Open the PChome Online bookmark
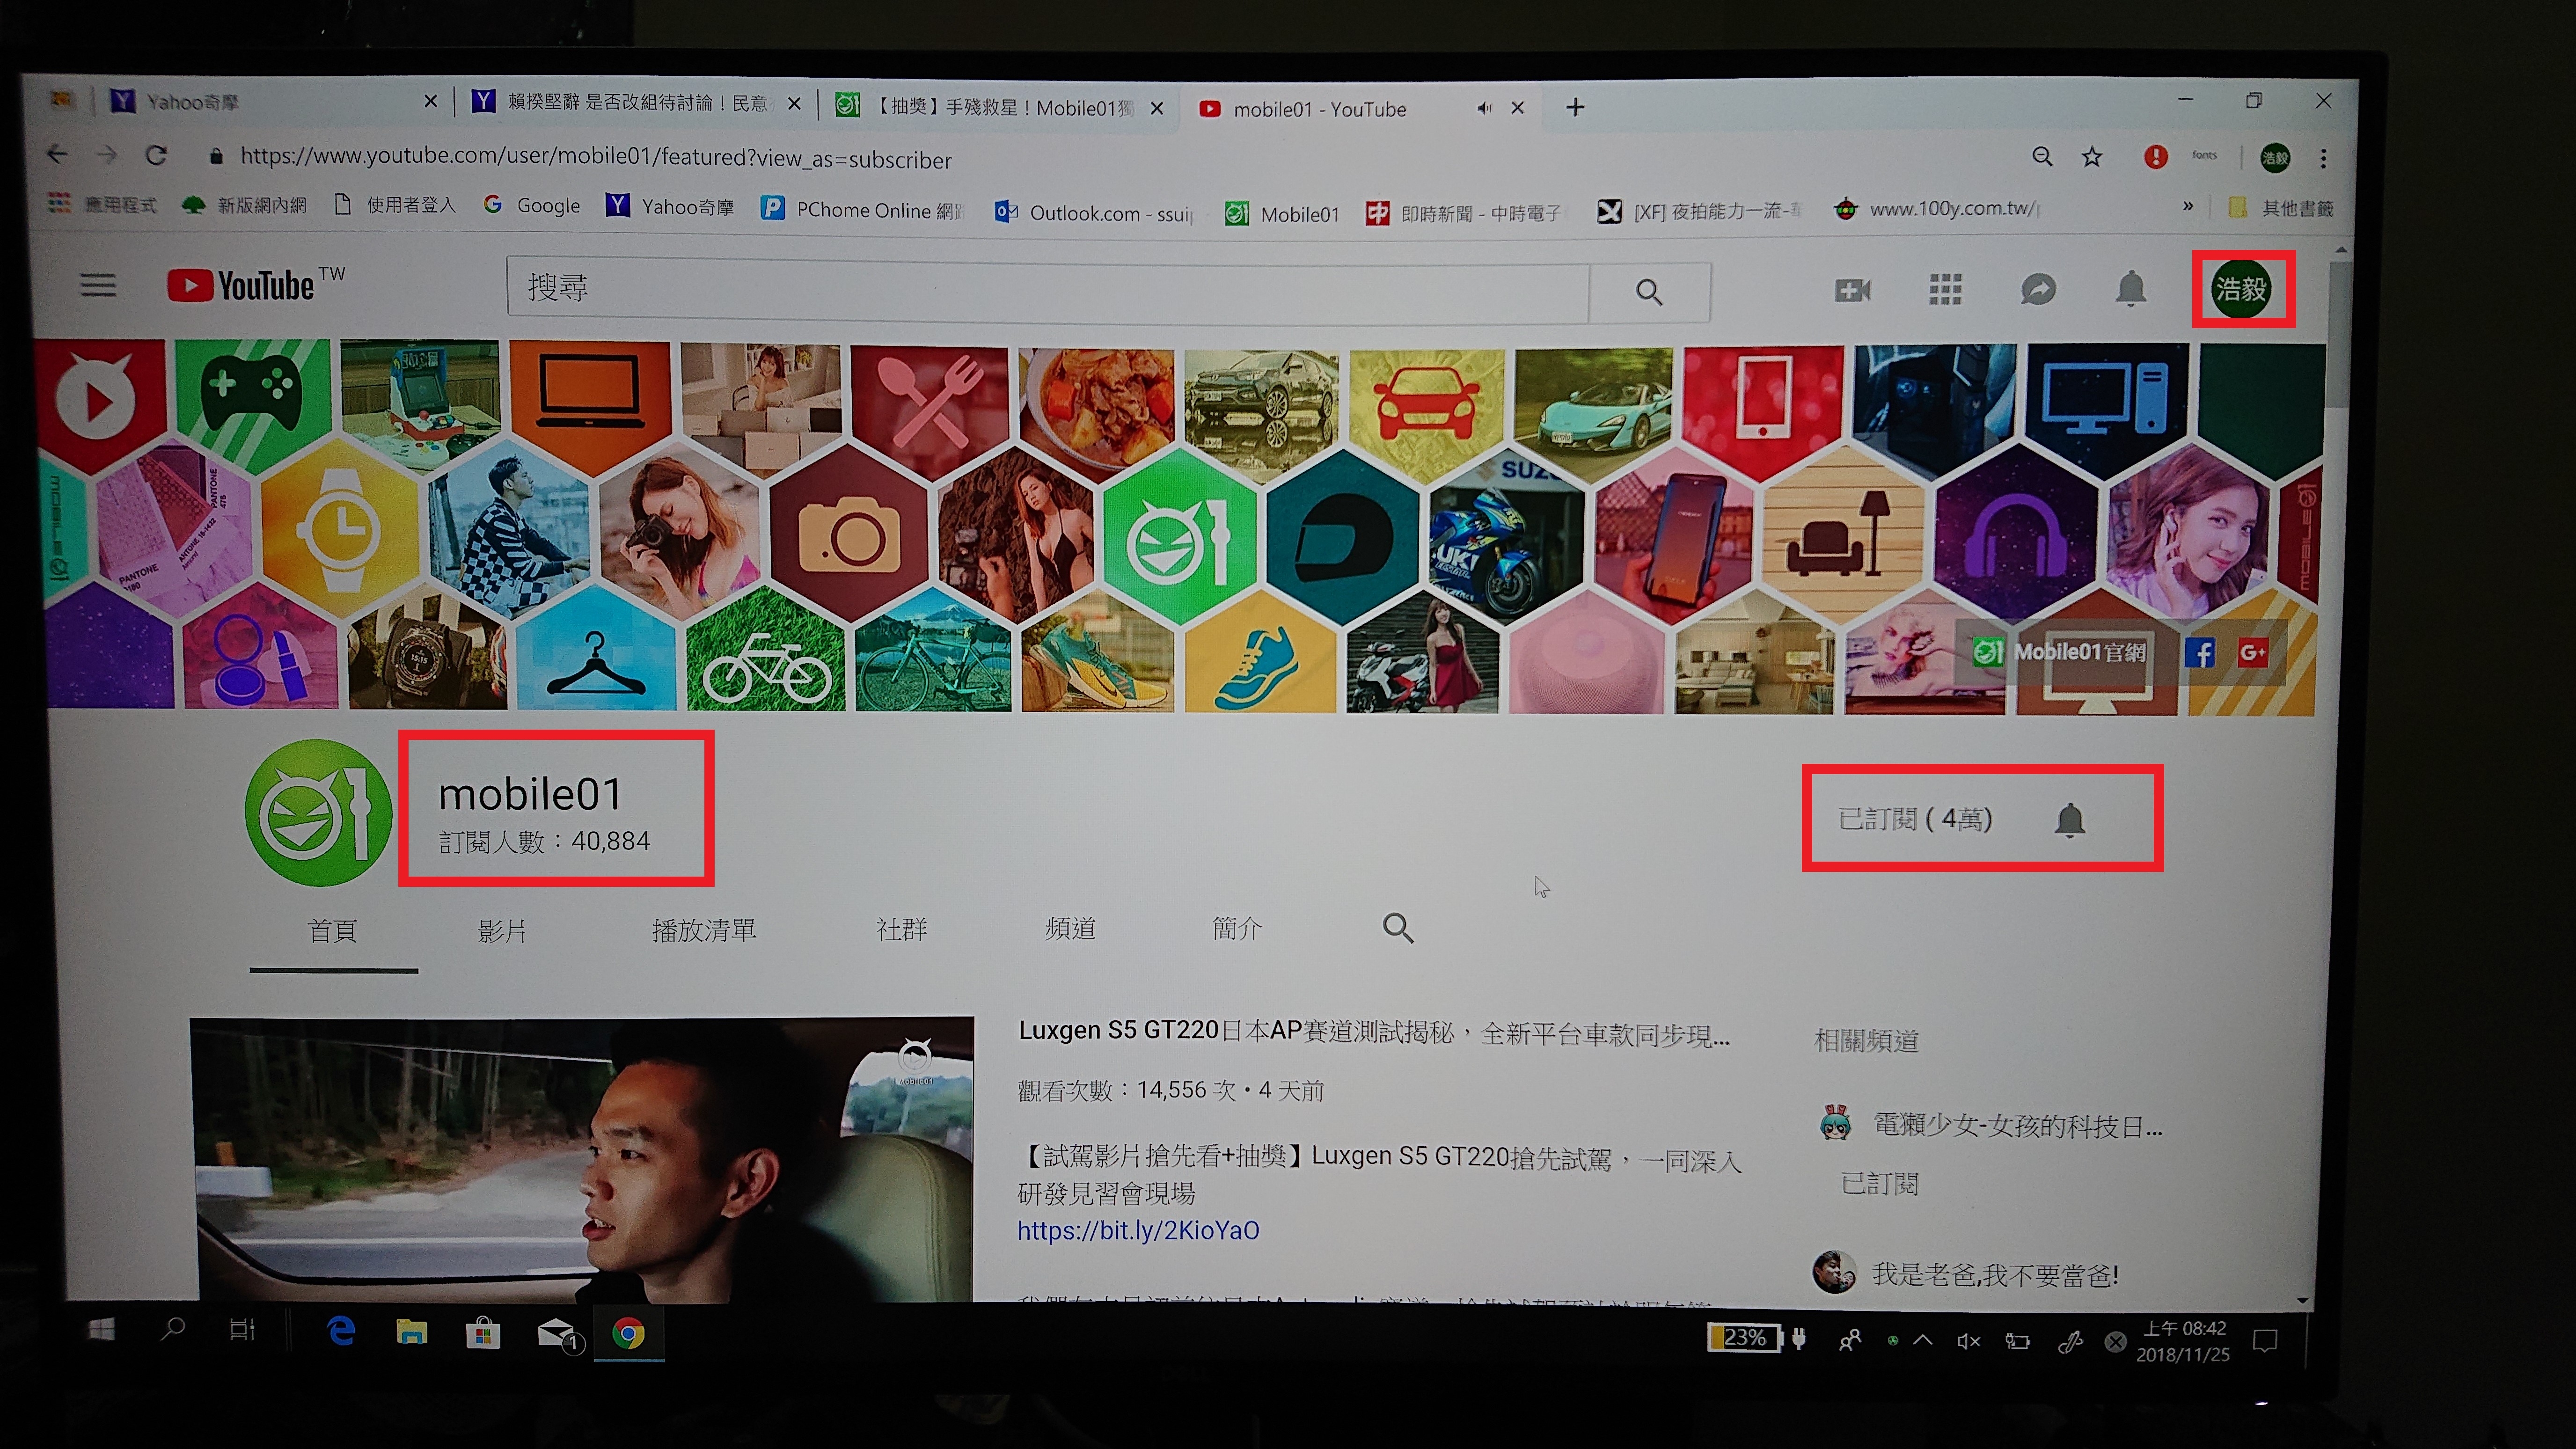 point(862,209)
